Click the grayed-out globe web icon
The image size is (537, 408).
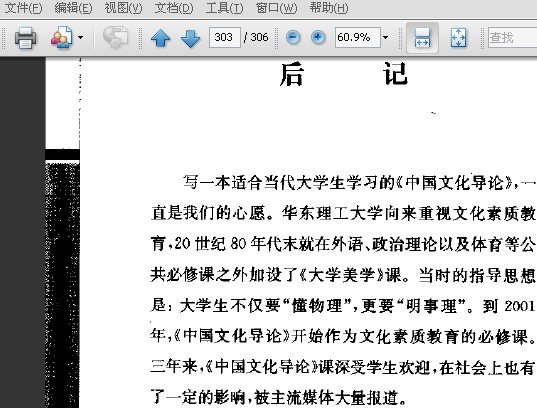[x=116, y=37]
